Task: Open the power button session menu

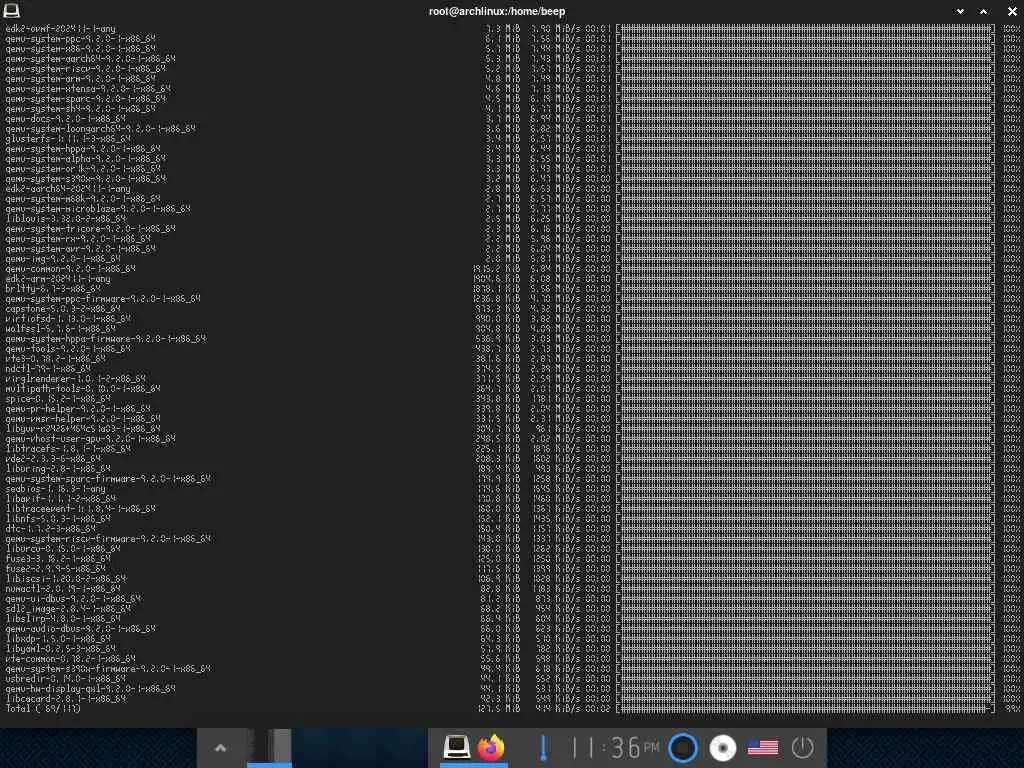Action: pyautogui.click(x=803, y=747)
